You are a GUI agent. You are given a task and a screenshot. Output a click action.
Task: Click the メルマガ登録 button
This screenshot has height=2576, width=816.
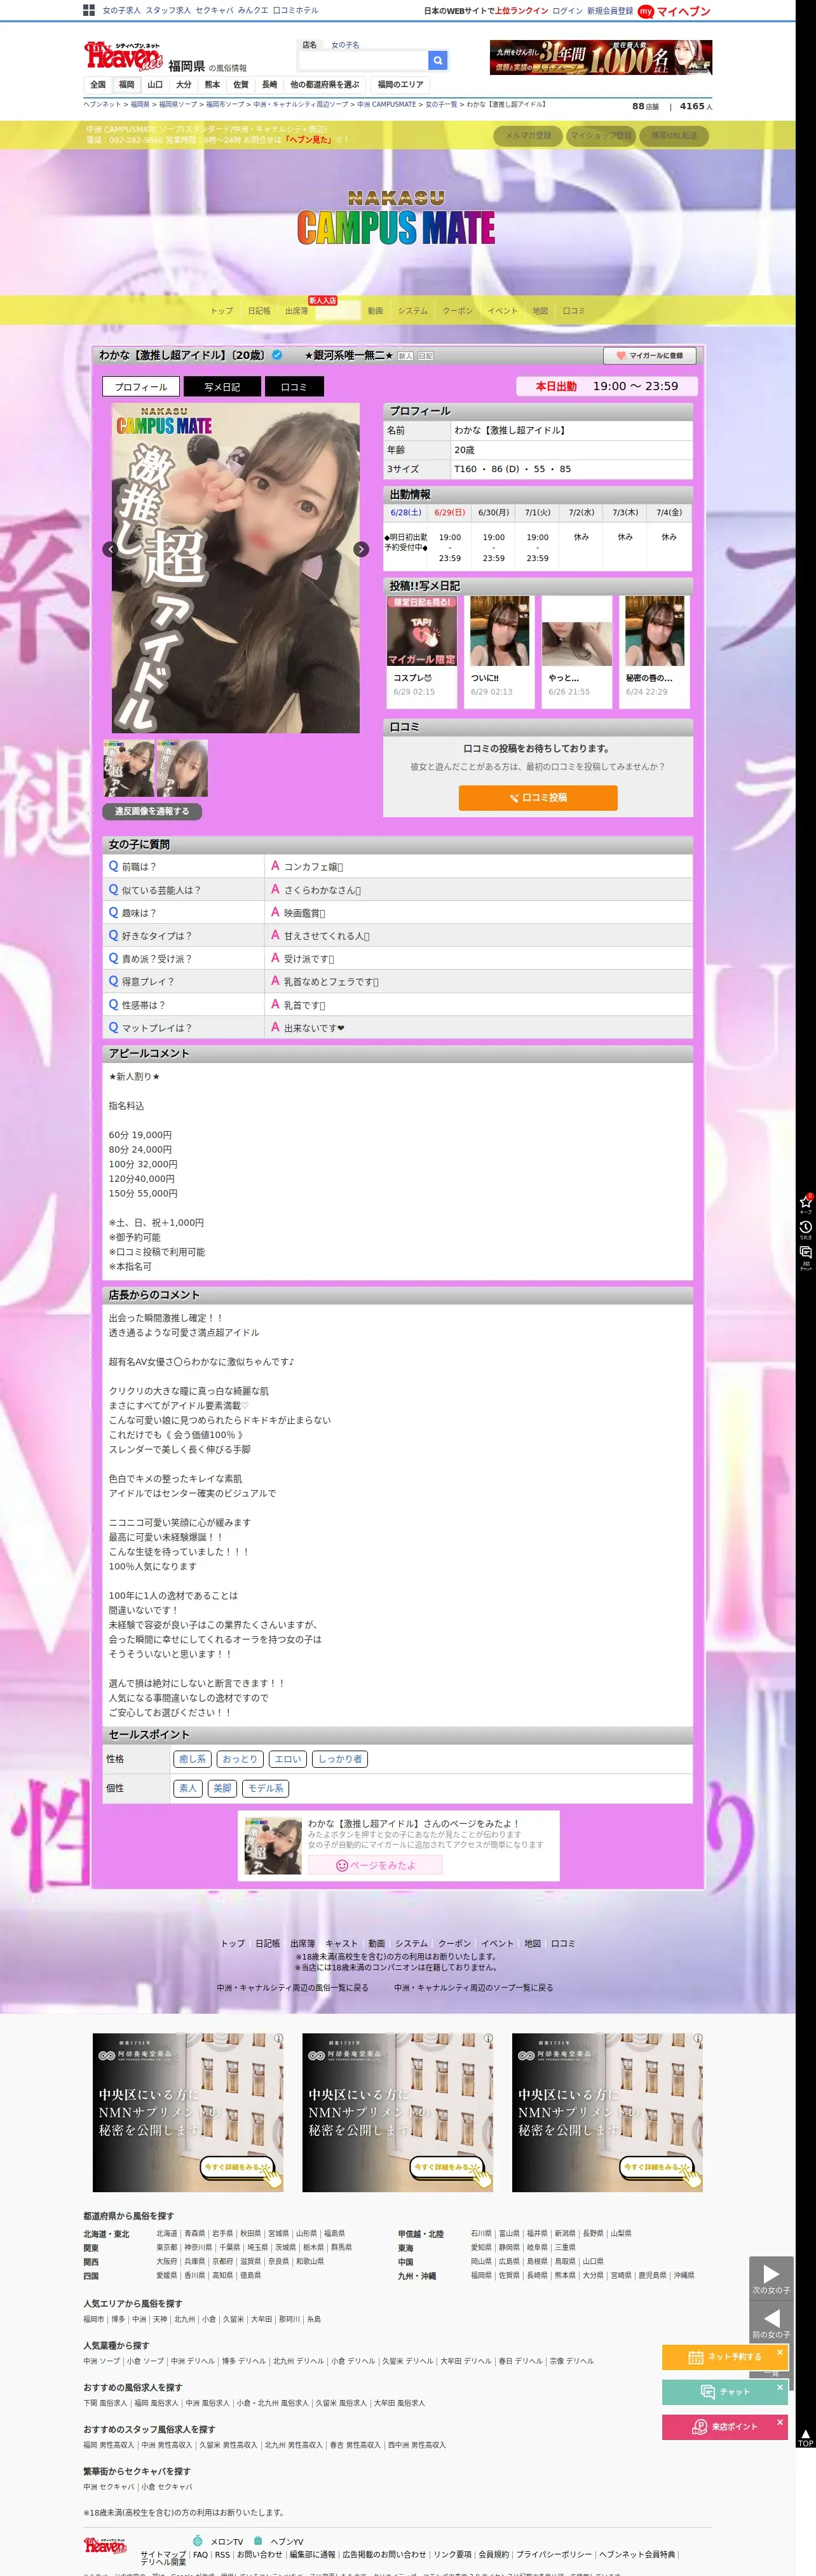tap(528, 135)
